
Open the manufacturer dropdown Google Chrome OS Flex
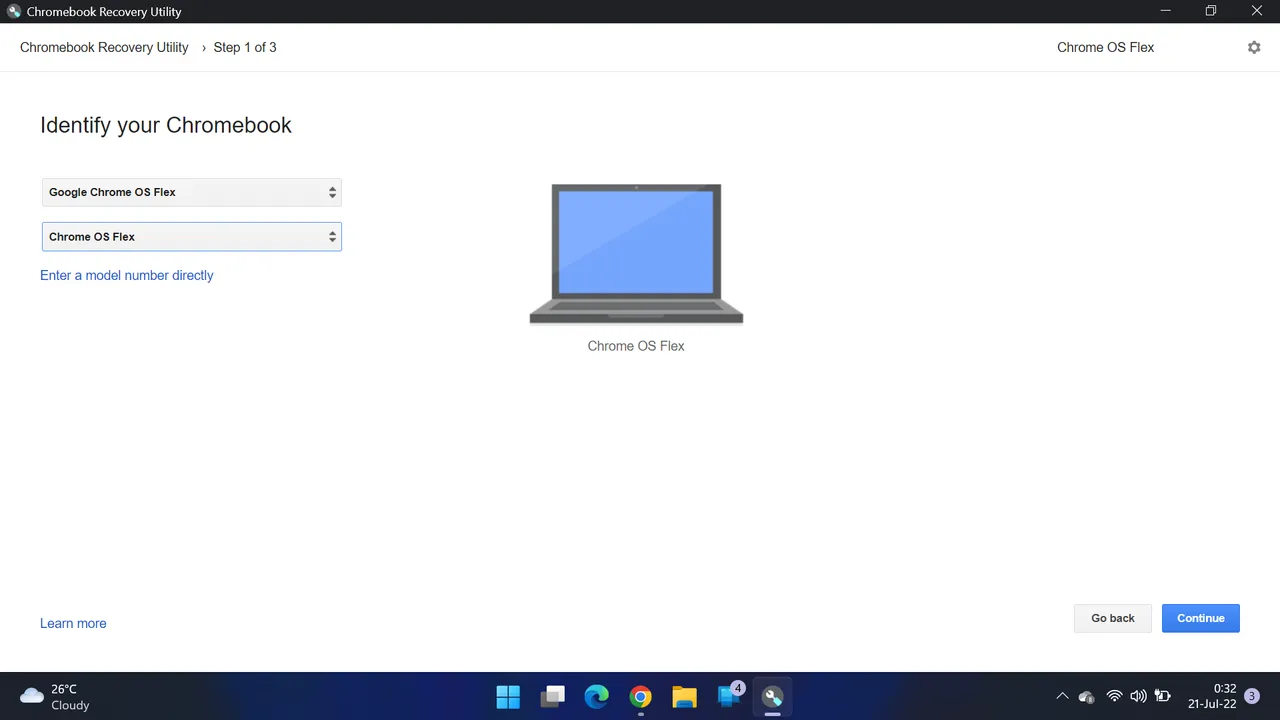pyautogui.click(x=191, y=192)
